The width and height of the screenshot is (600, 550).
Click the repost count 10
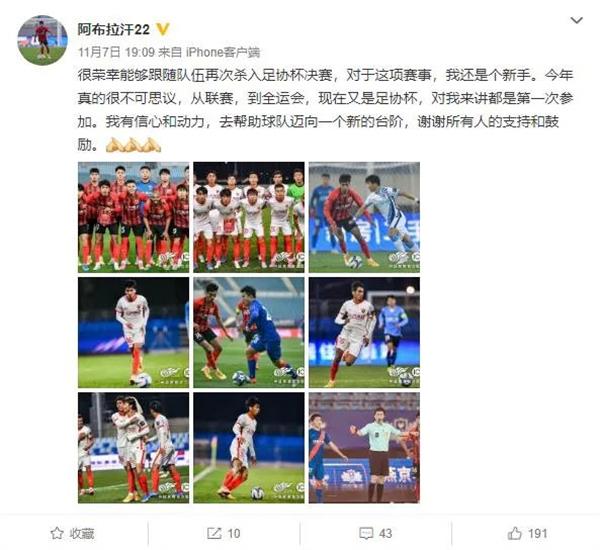point(234,533)
